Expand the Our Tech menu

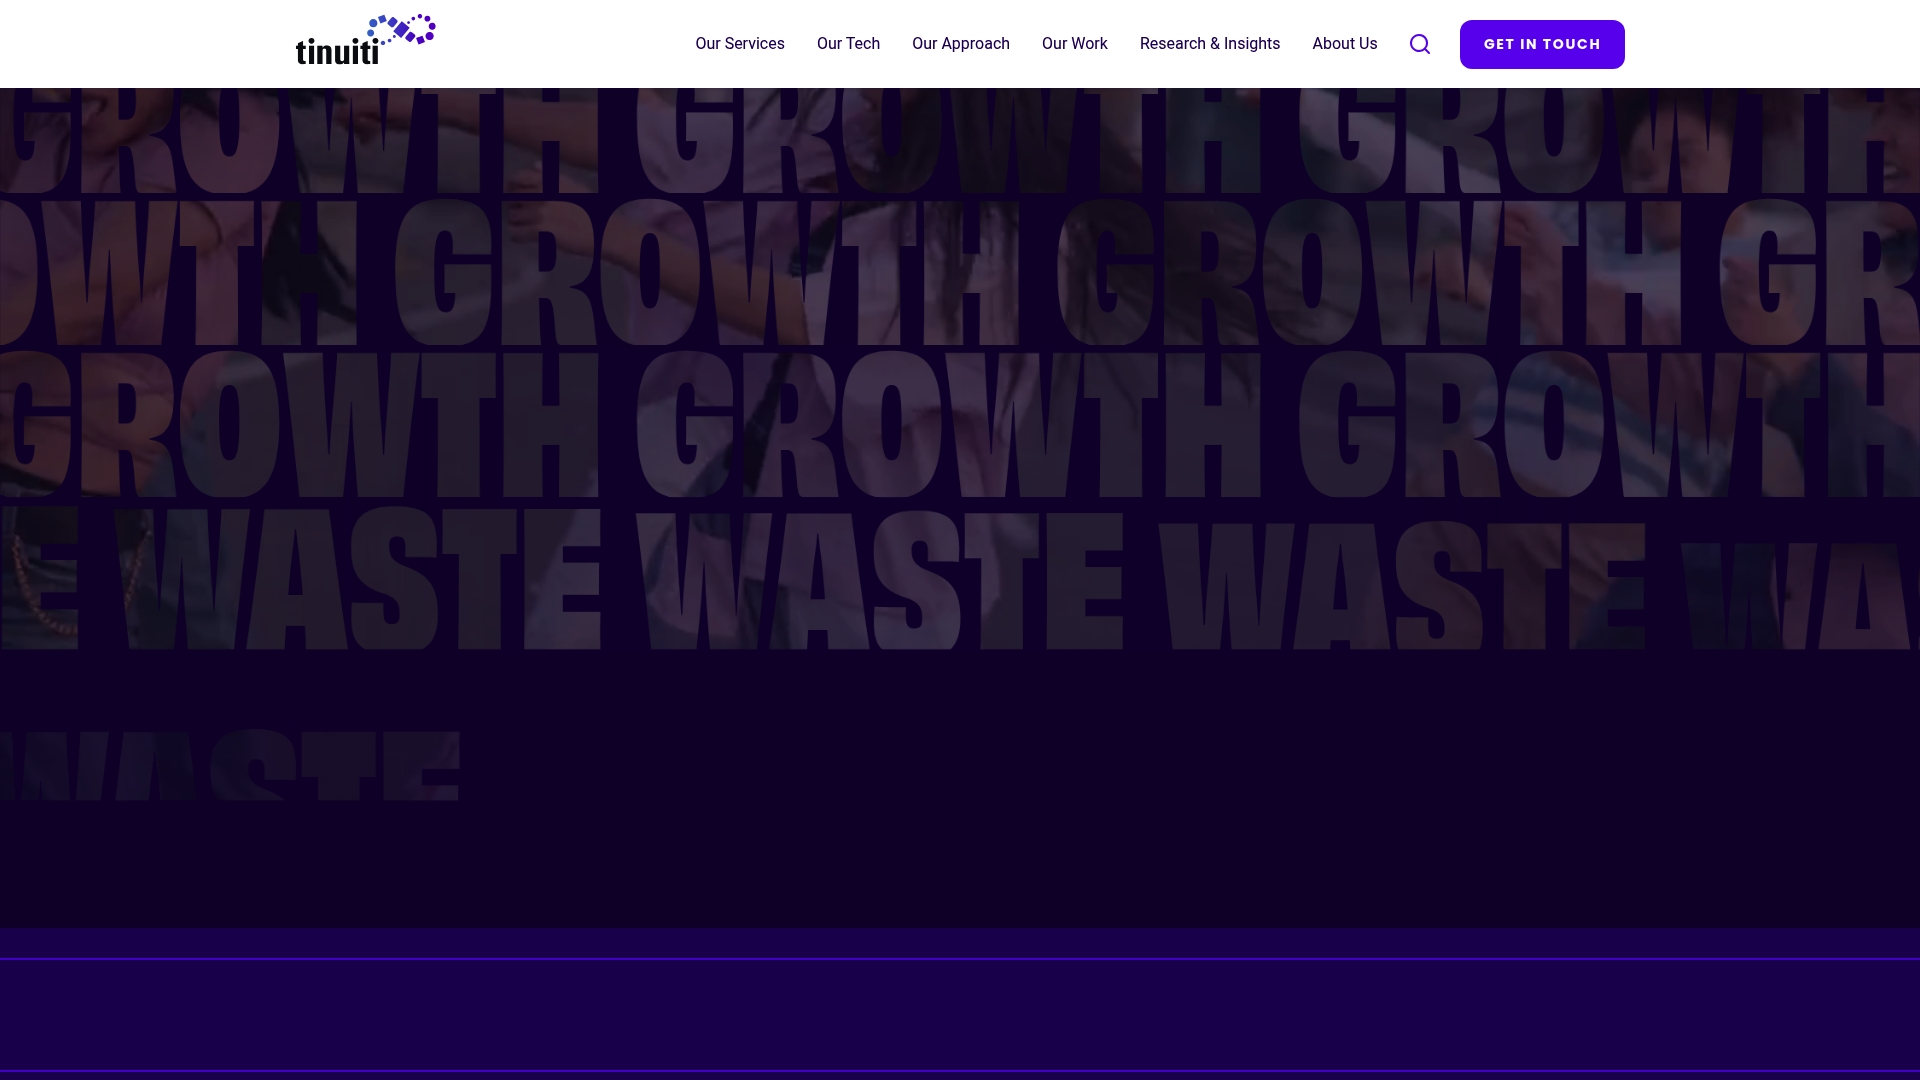click(x=848, y=43)
